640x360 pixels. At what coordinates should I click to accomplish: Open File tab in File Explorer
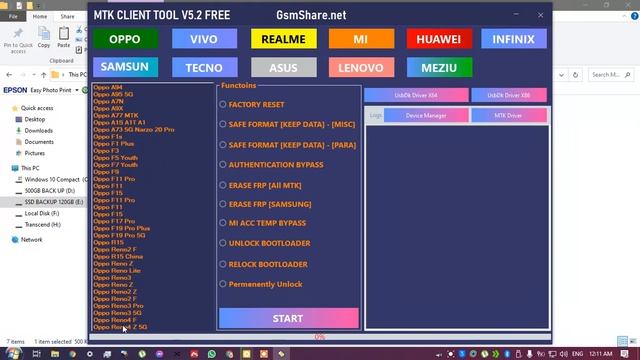(x=13, y=16)
